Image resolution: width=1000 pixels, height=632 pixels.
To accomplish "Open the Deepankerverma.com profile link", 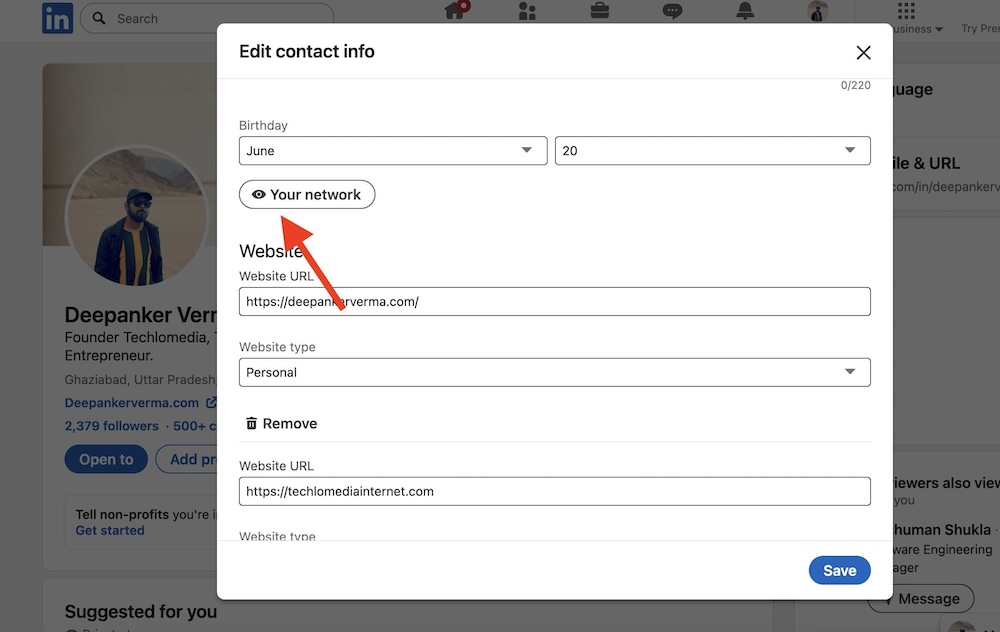I will [x=131, y=403].
